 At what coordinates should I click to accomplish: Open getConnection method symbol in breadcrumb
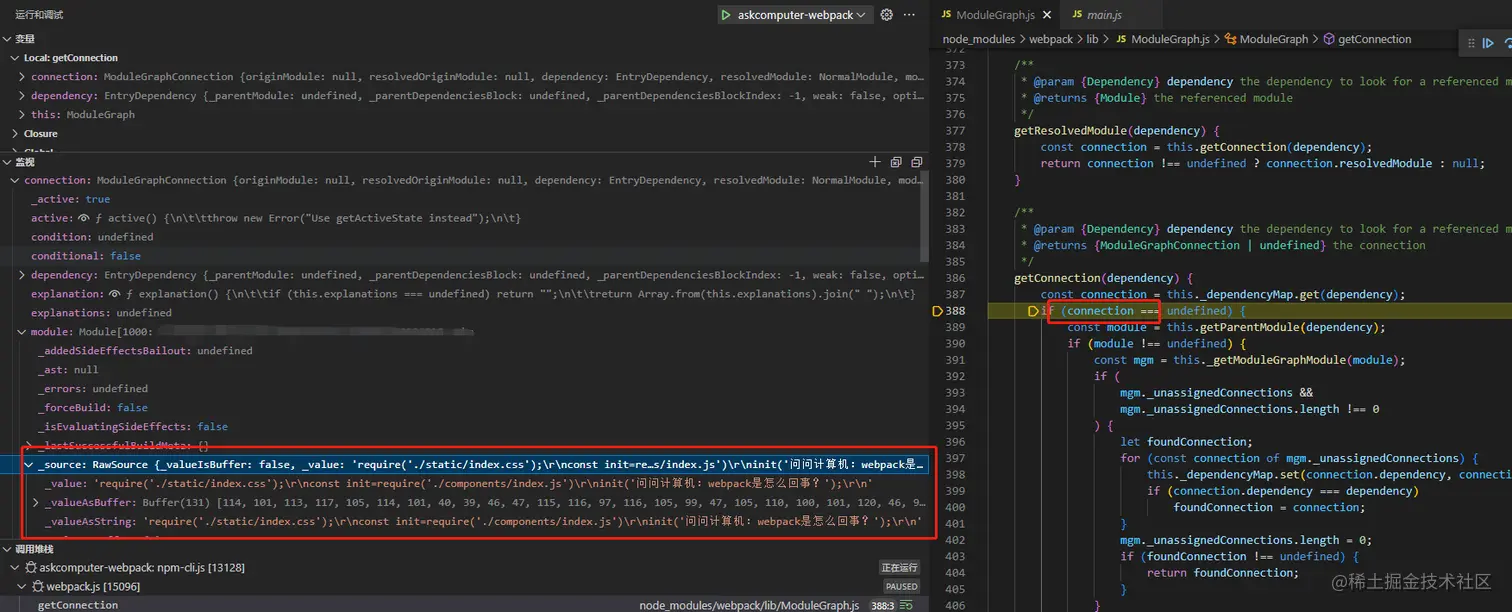point(1366,39)
